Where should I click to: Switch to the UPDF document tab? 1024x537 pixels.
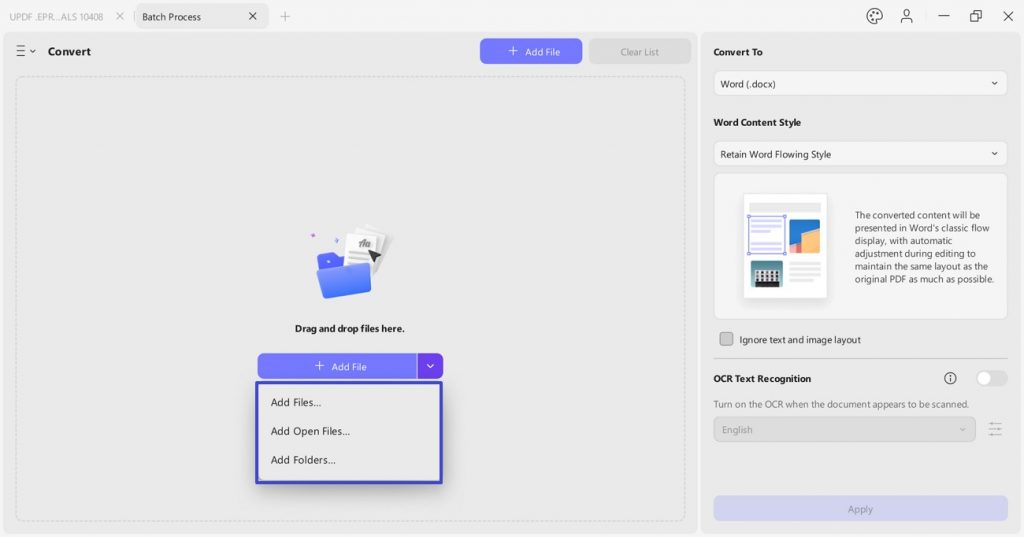[x=57, y=16]
